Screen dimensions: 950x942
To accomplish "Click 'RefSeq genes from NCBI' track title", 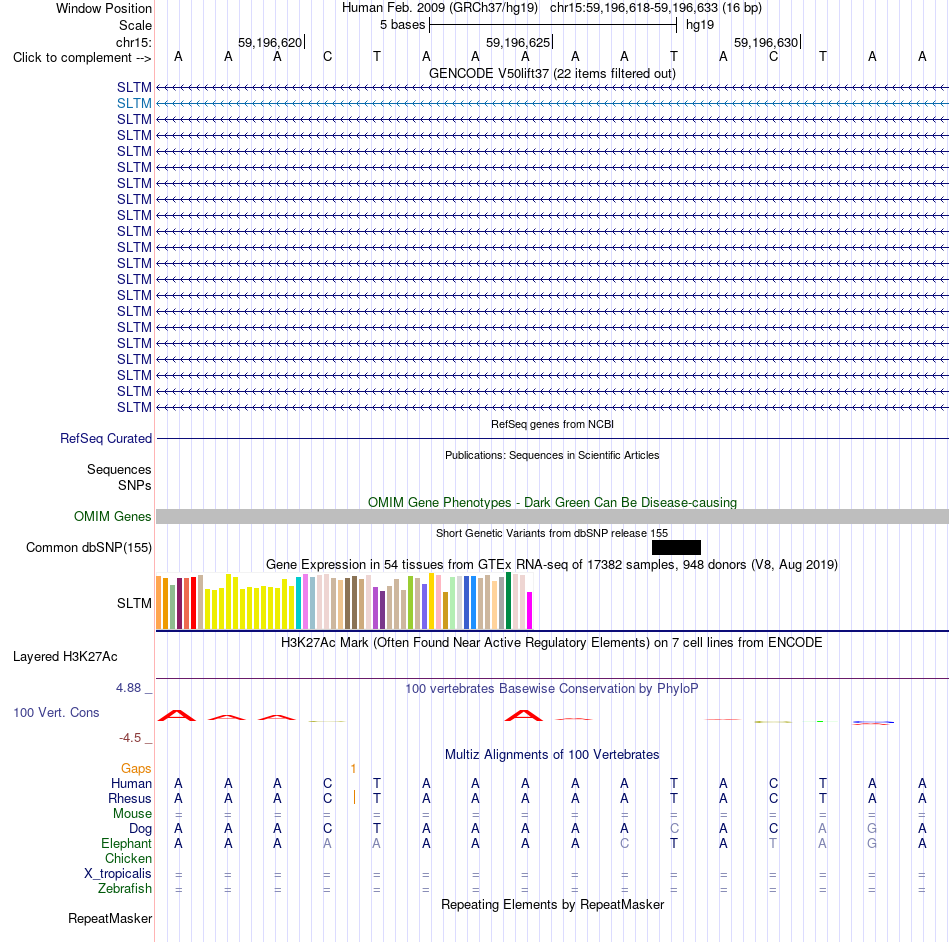I will (552, 424).
